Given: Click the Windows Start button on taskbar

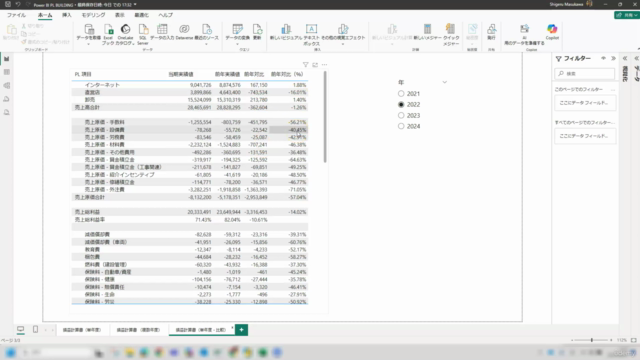Looking at the screenshot, I should (10, 353).
